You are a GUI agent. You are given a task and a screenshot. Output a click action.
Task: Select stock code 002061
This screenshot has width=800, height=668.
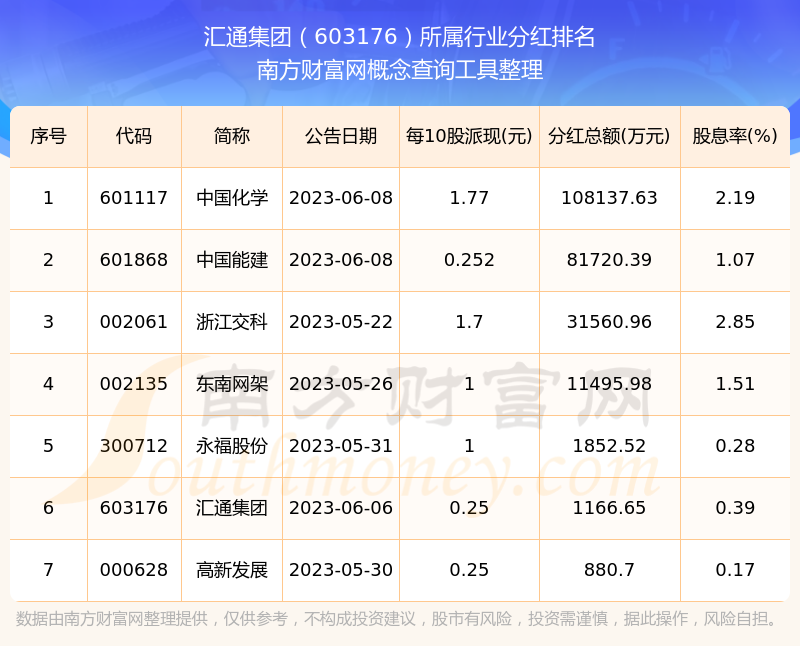tap(134, 322)
